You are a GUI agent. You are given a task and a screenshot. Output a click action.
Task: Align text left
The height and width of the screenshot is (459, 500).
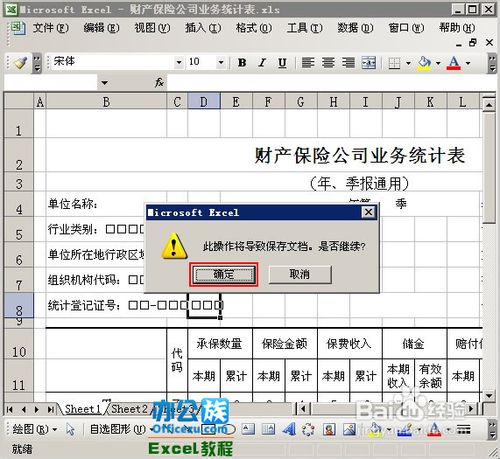click(308, 62)
